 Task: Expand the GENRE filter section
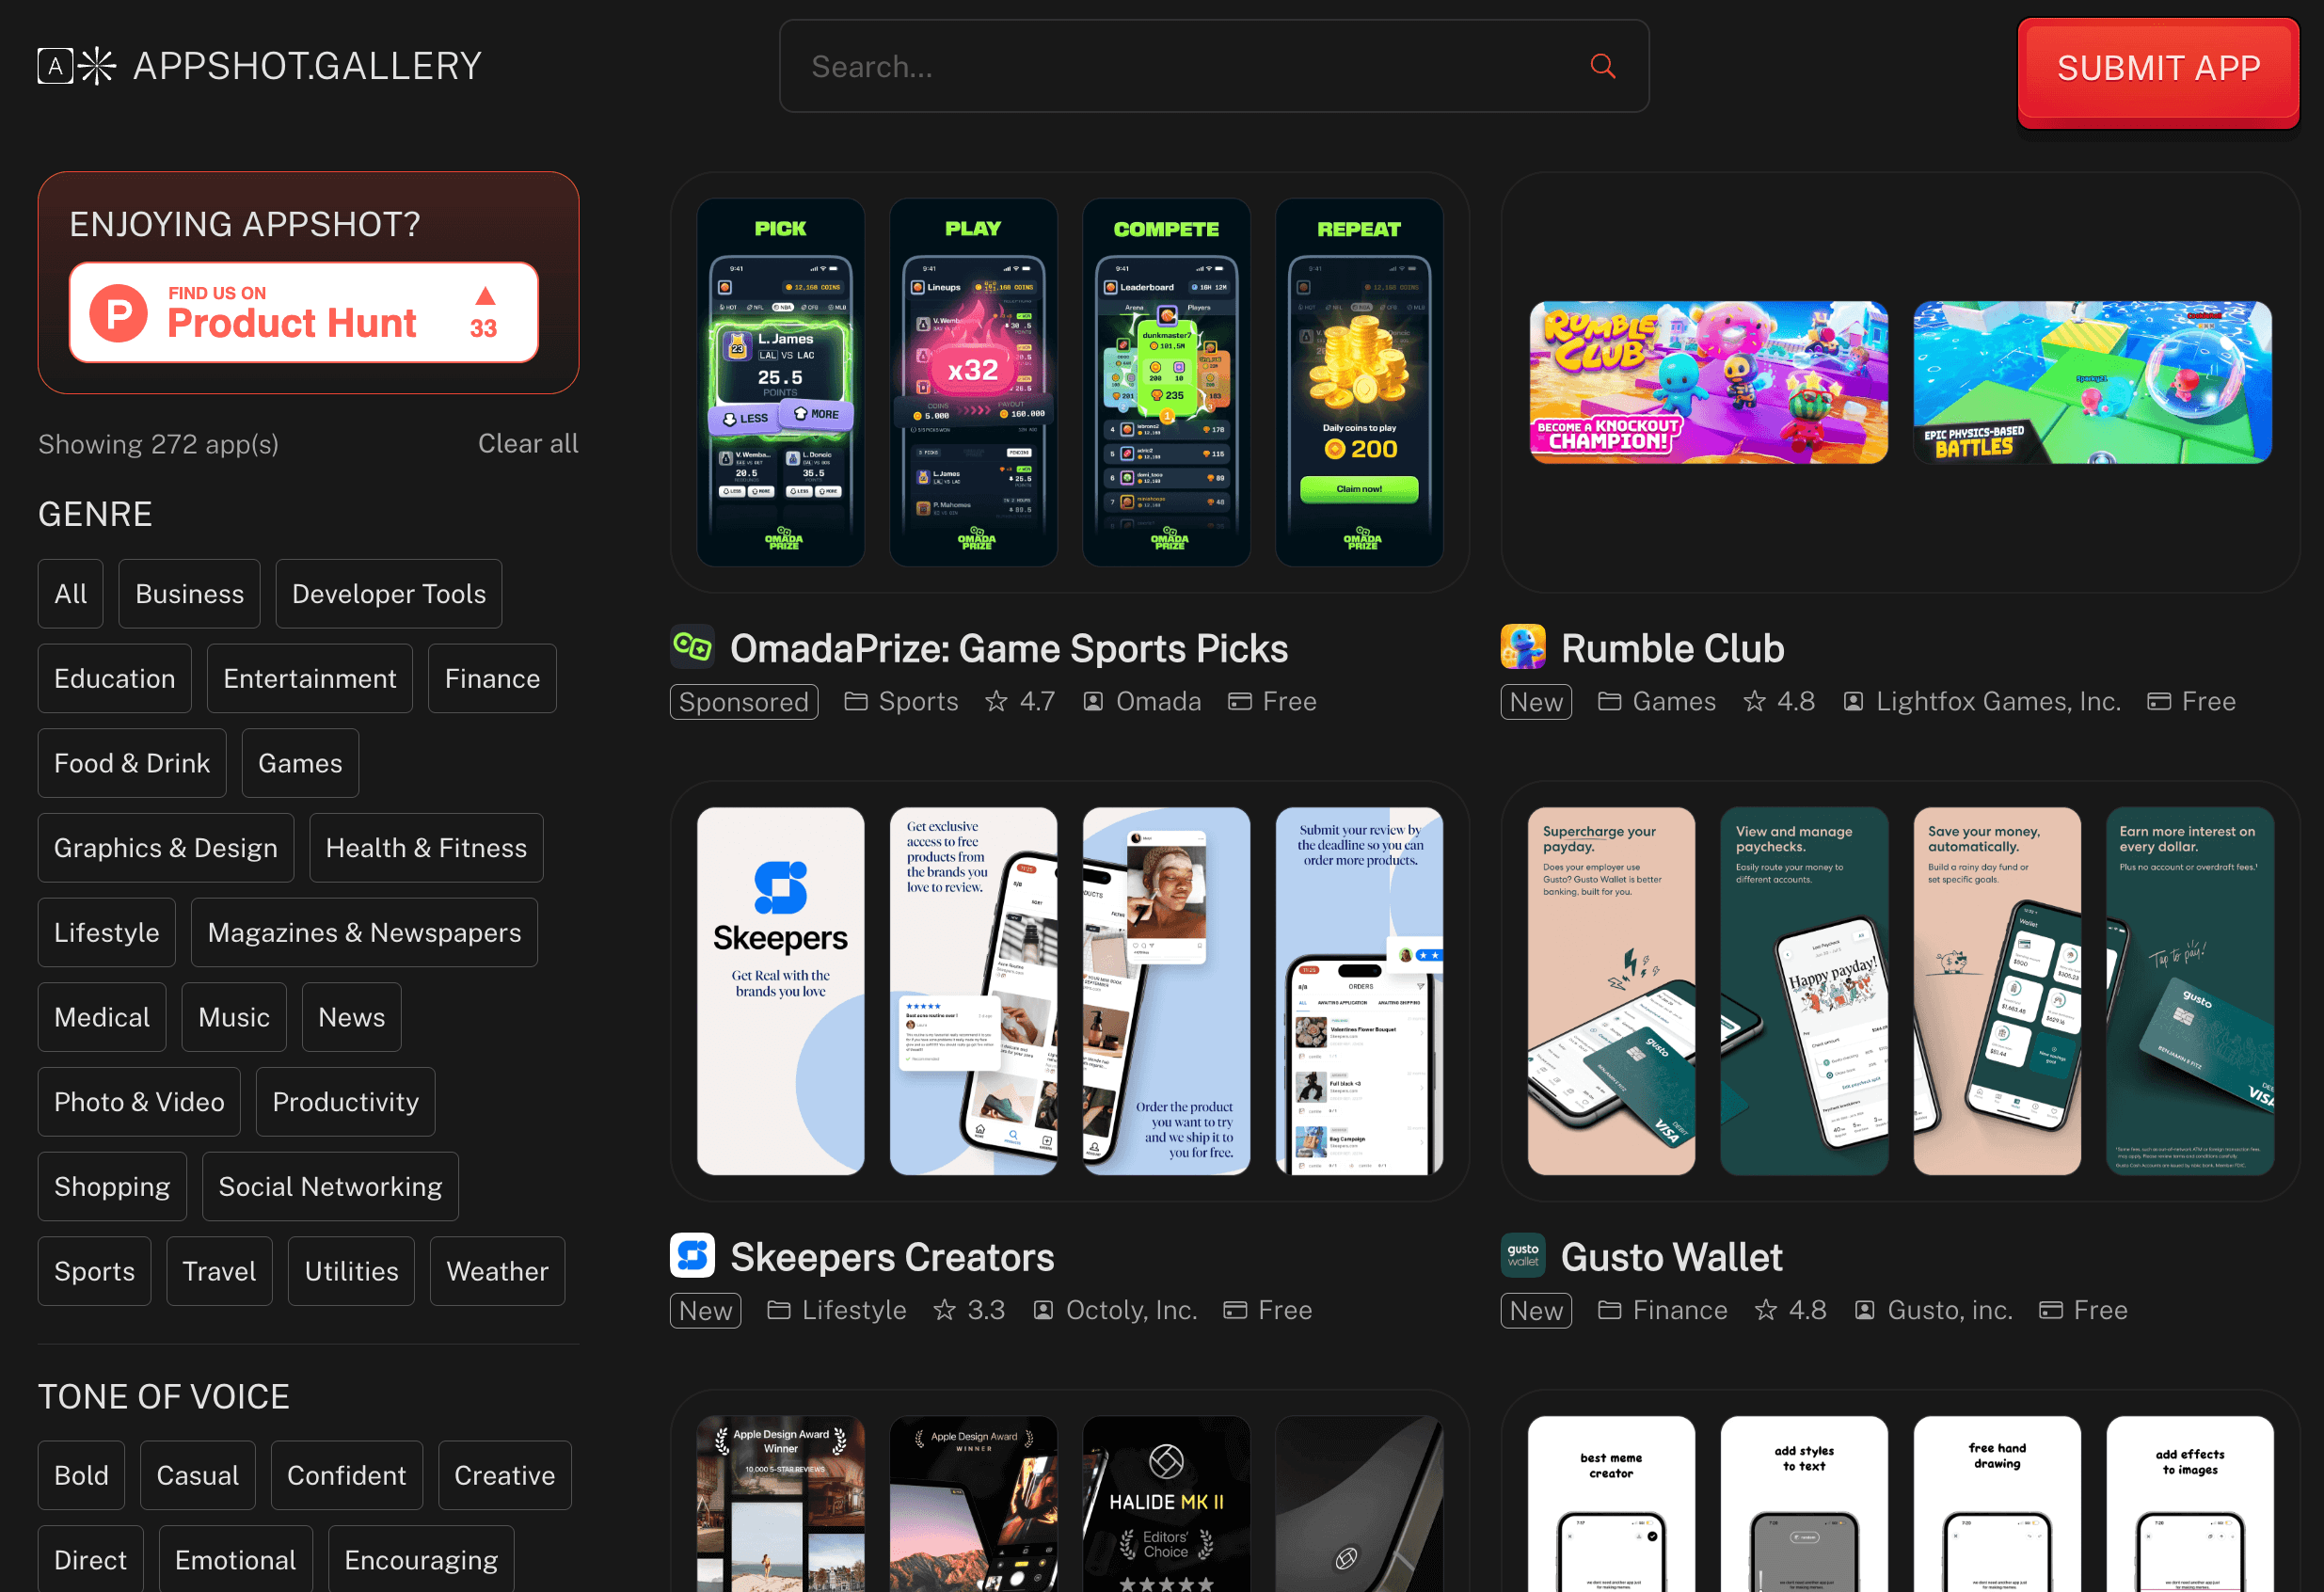pyautogui.click(x=97, y=514)
